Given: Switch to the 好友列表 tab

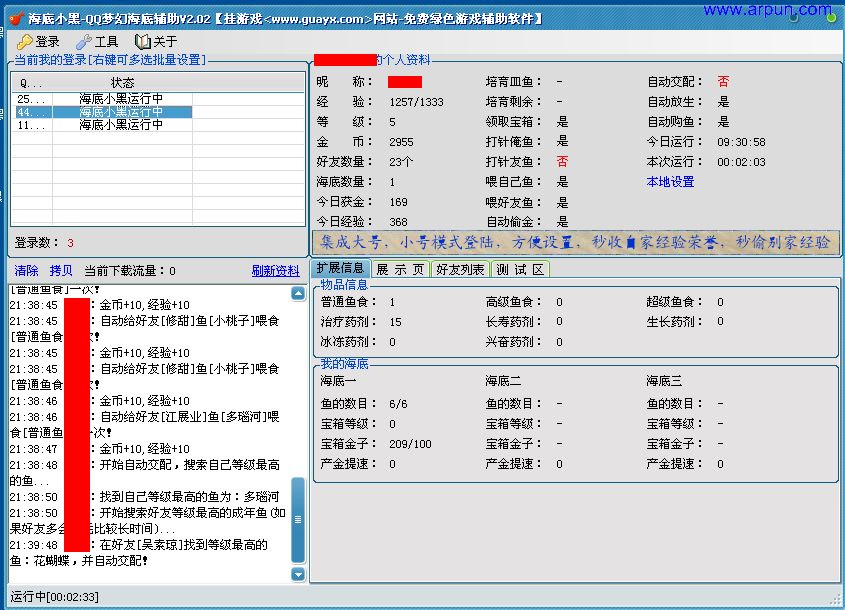Looking at the screenshot, I should 460,270.
